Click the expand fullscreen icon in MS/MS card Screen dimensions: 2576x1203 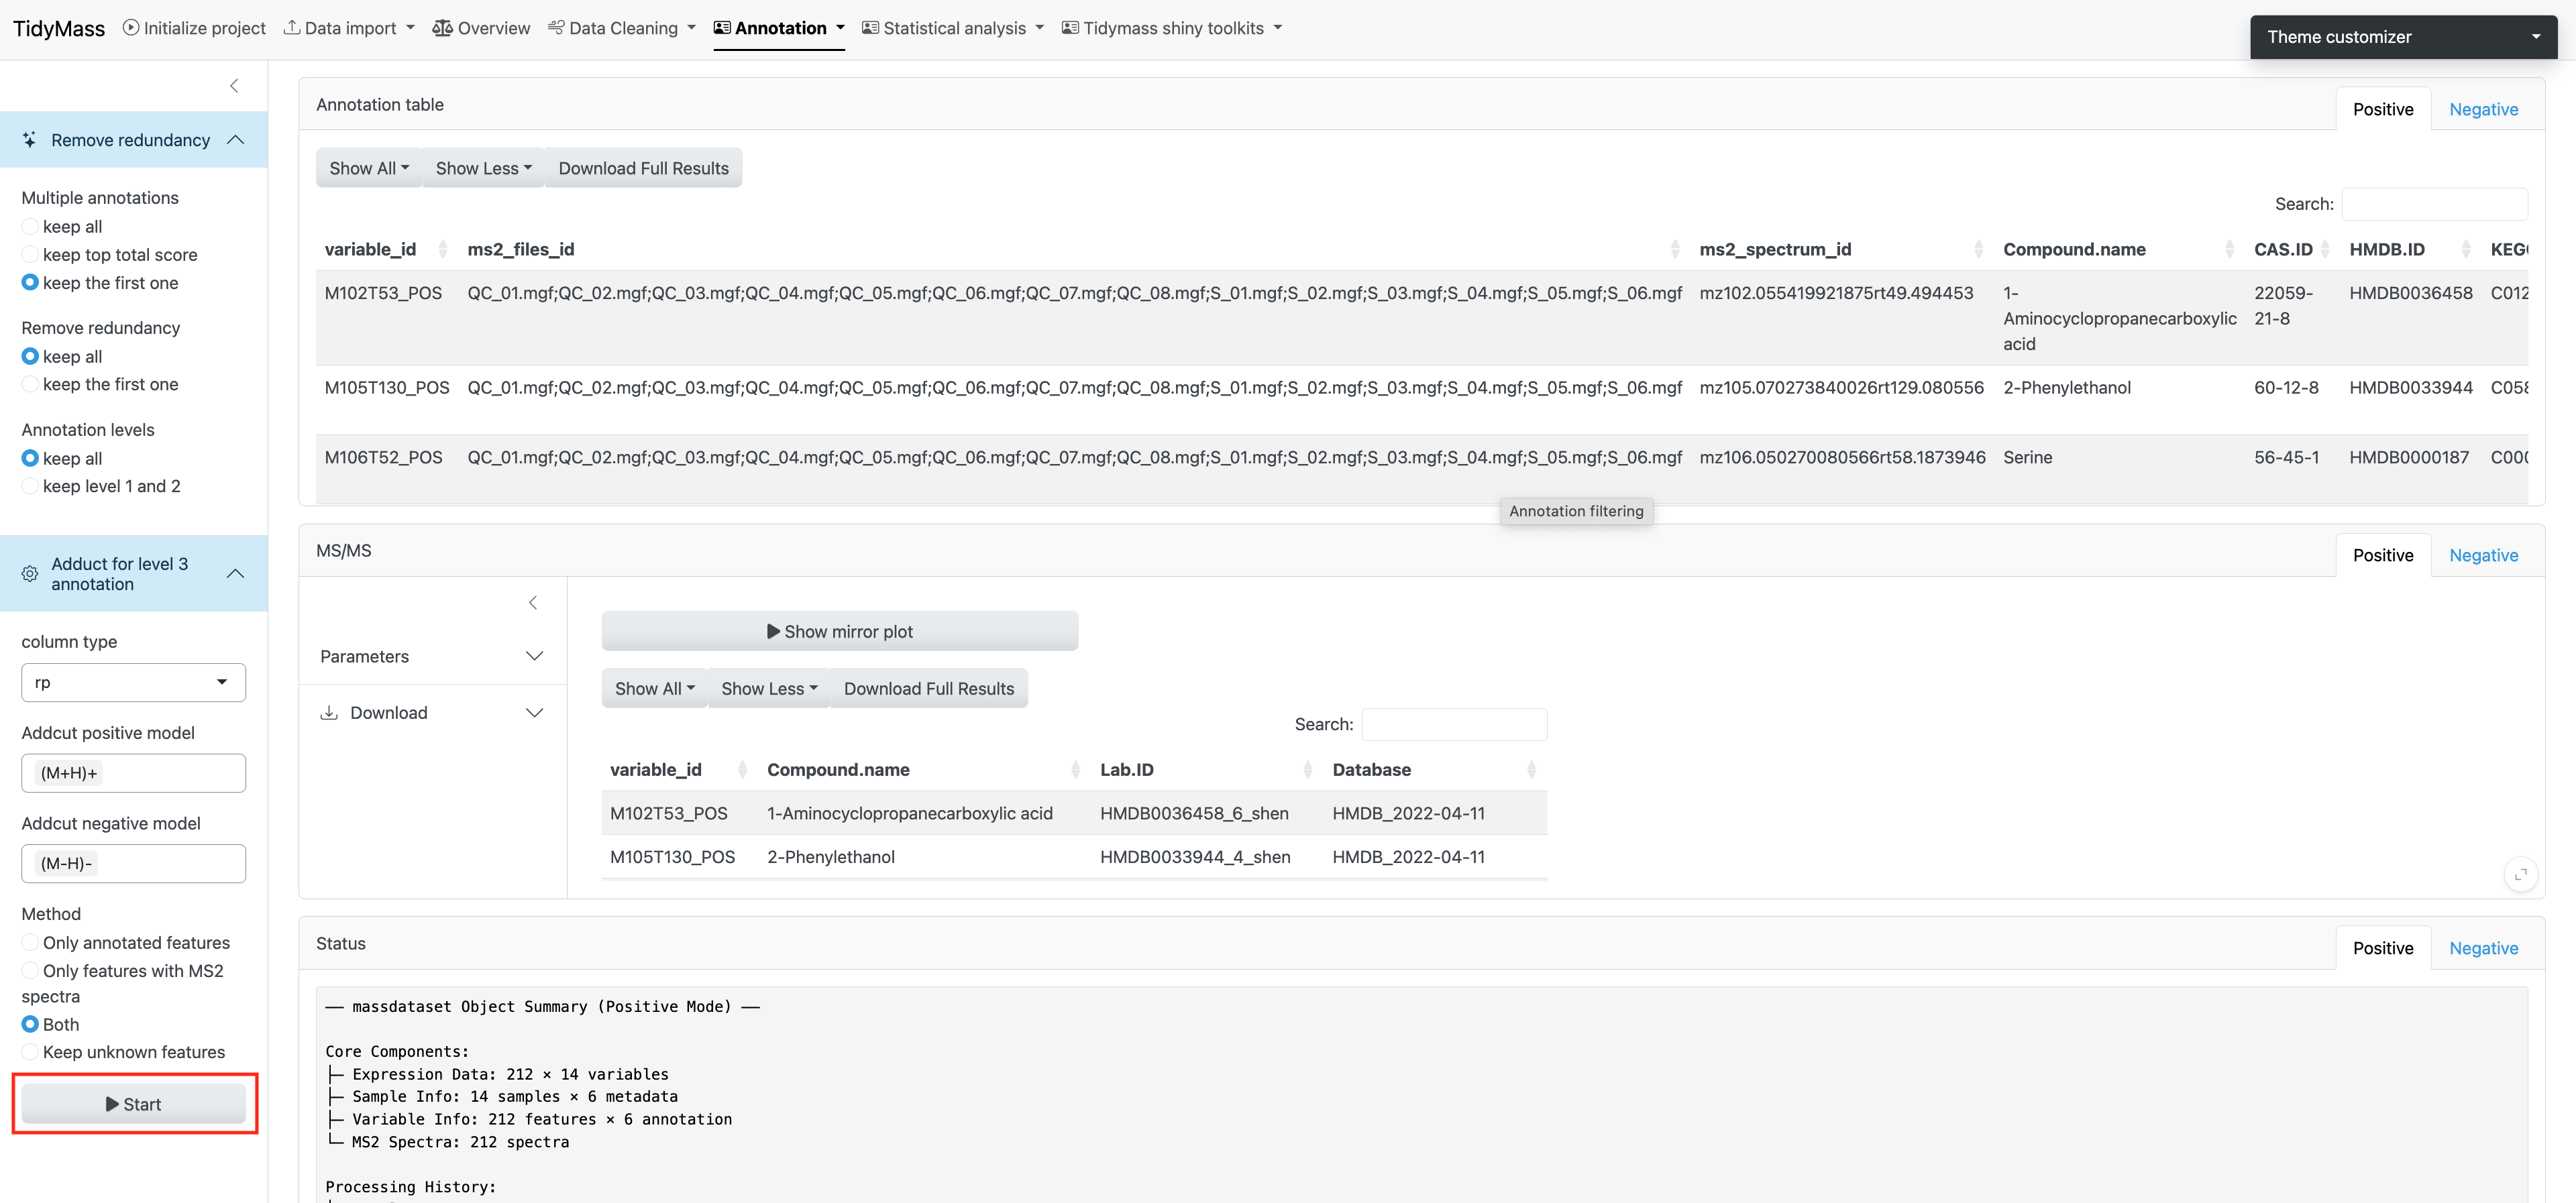click(2521, 874)
